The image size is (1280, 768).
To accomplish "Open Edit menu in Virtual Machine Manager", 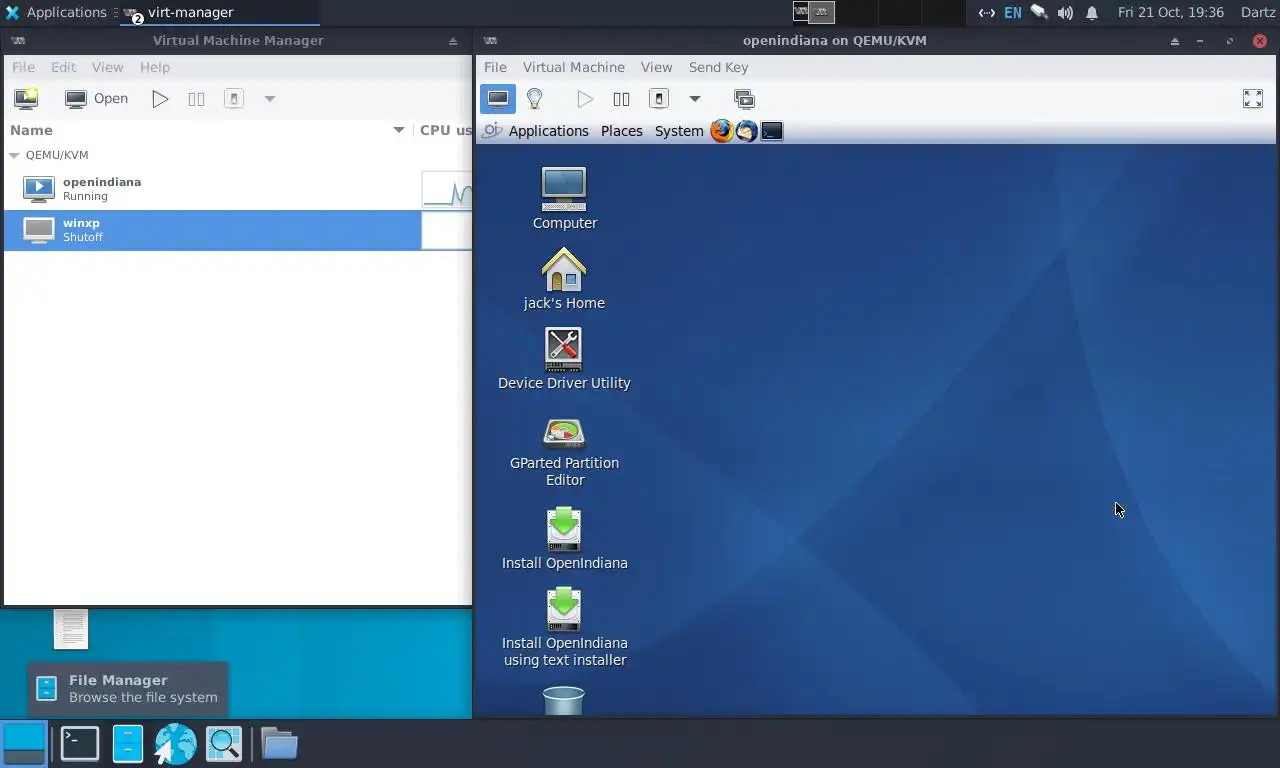I will click(x=63, y=67).
